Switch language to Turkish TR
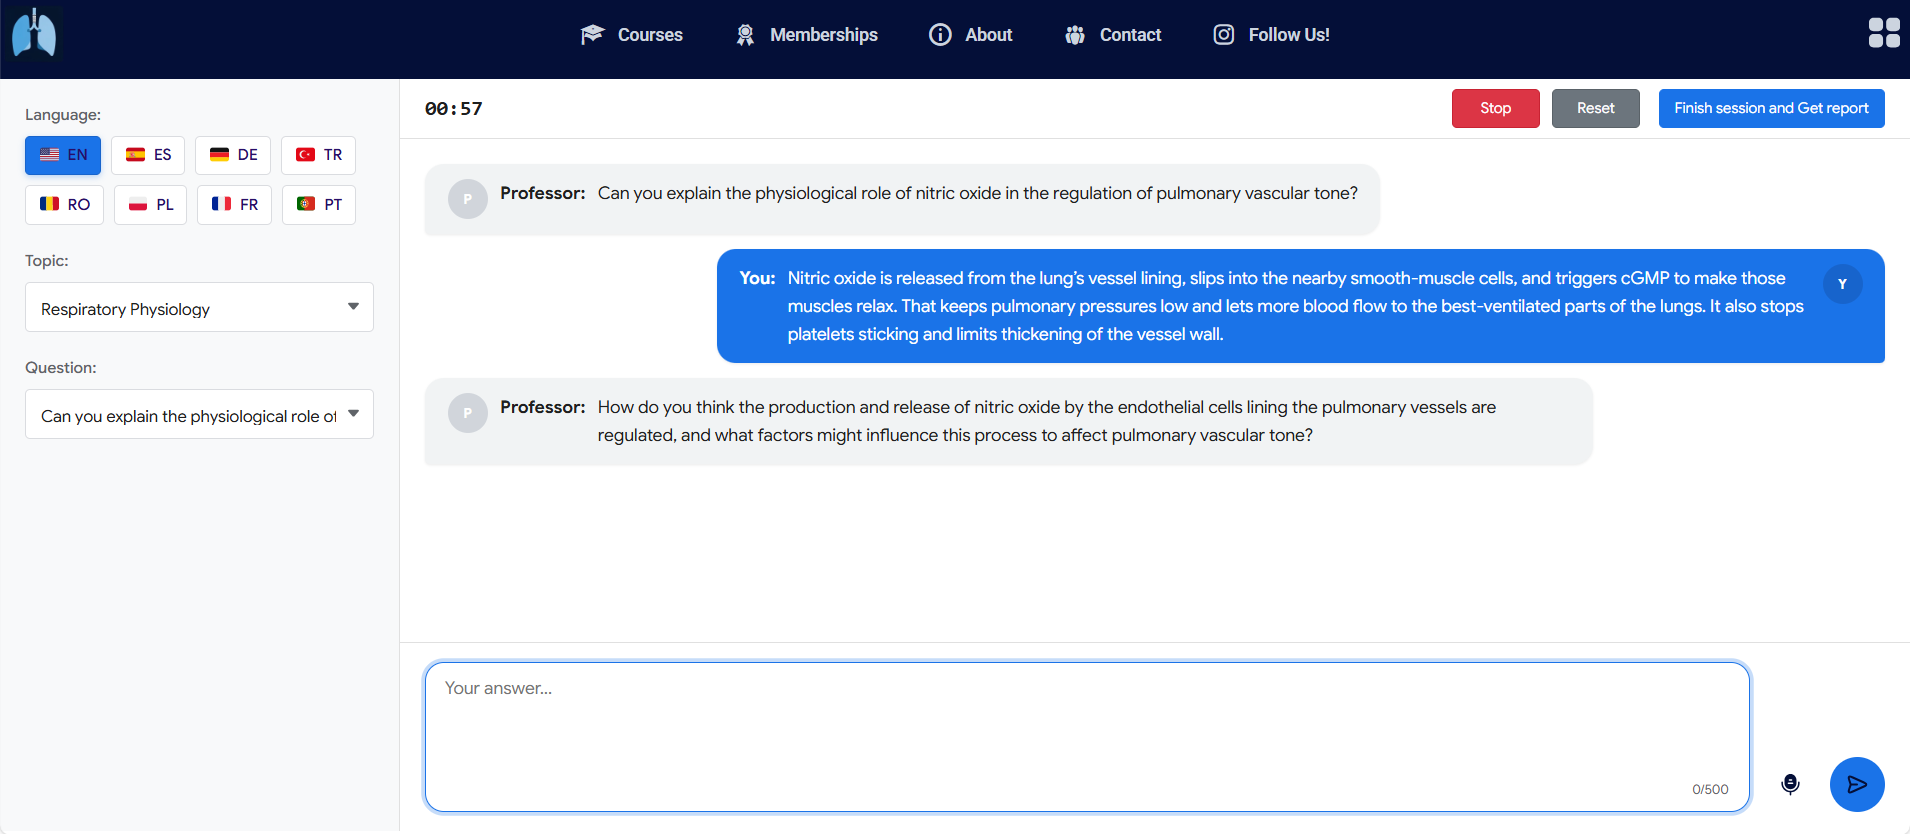The image size is (1910, 834). [319, 155]
